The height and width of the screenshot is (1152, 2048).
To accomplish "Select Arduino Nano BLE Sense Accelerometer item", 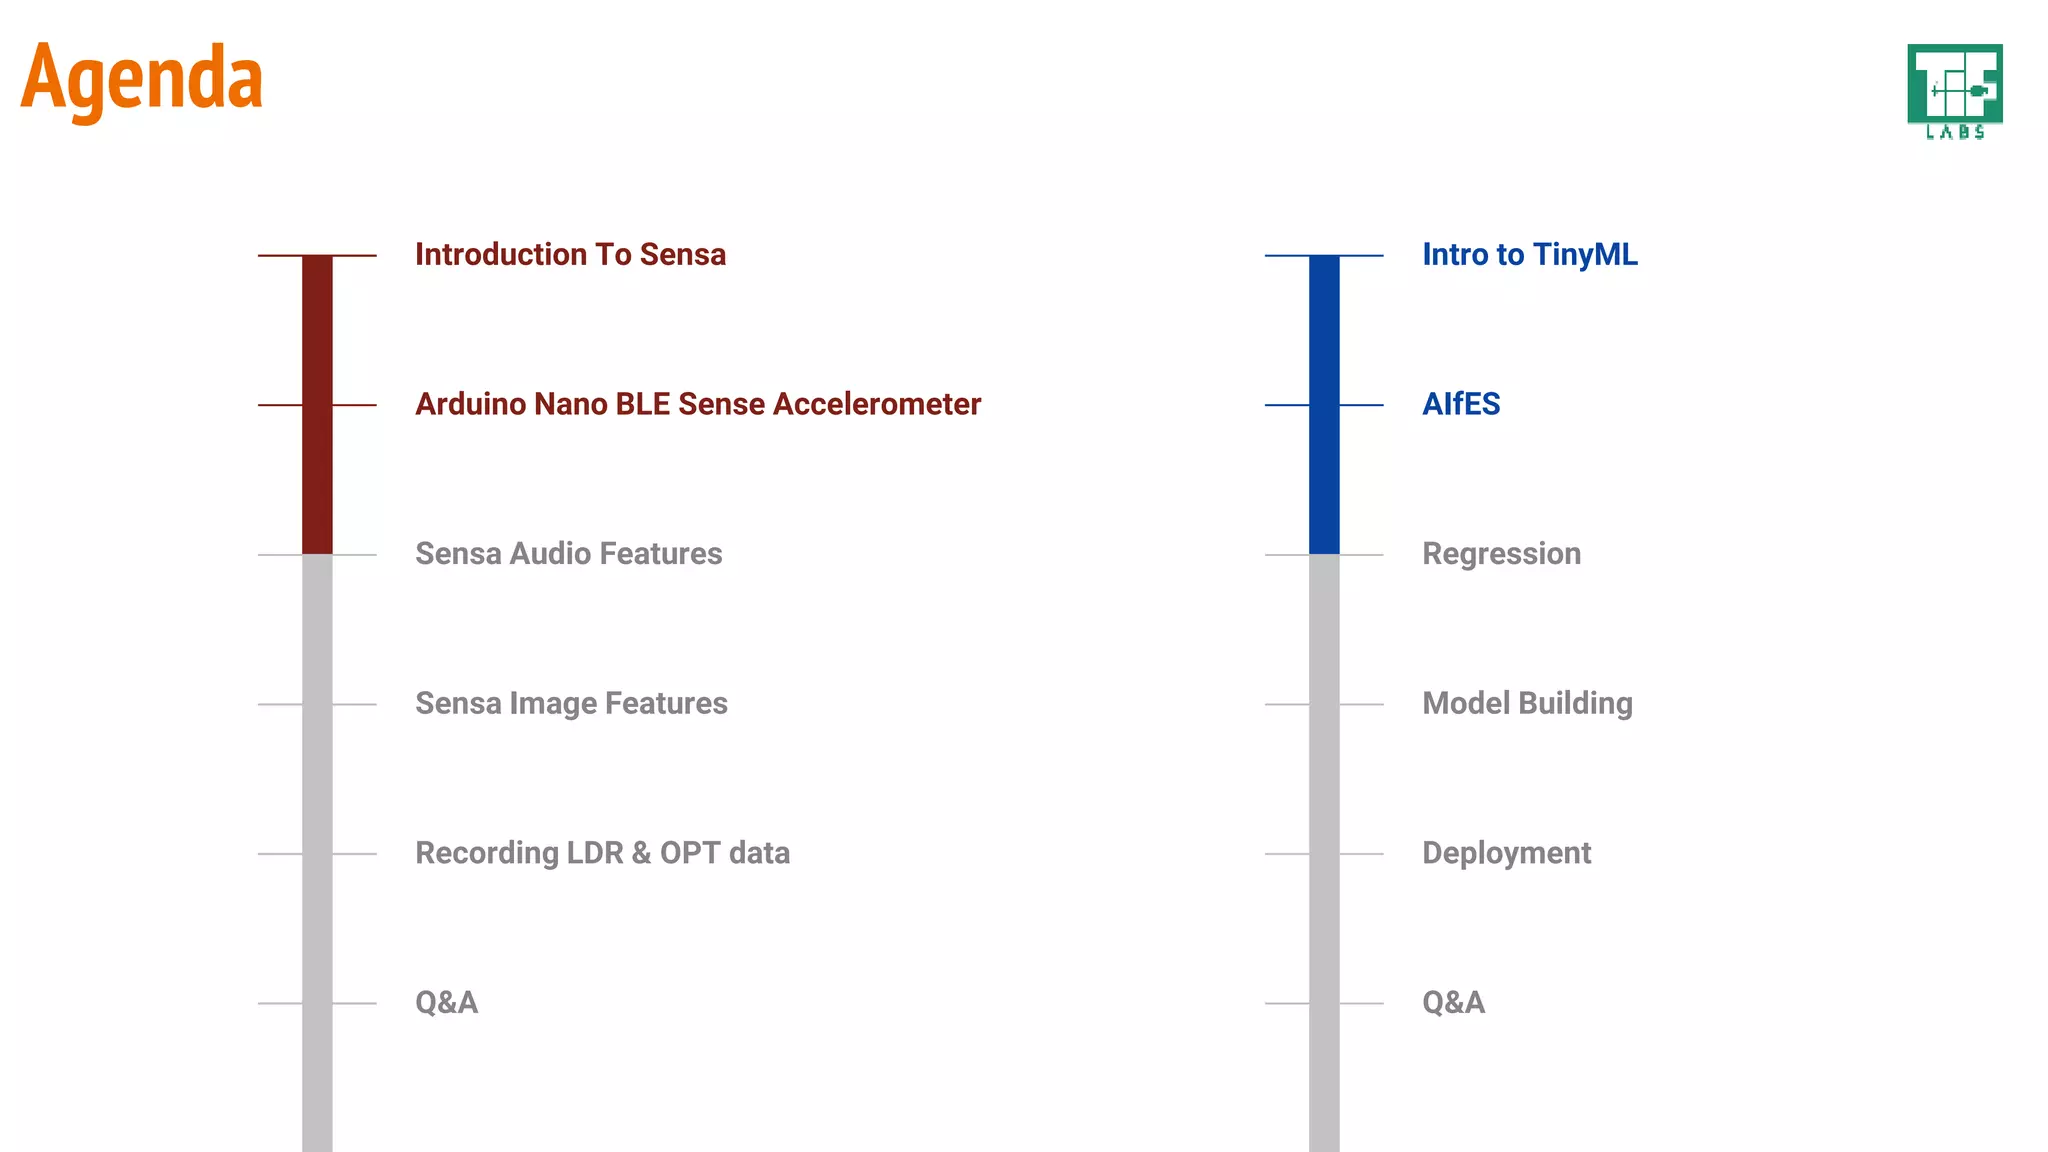I will click(x=698, y=404).
